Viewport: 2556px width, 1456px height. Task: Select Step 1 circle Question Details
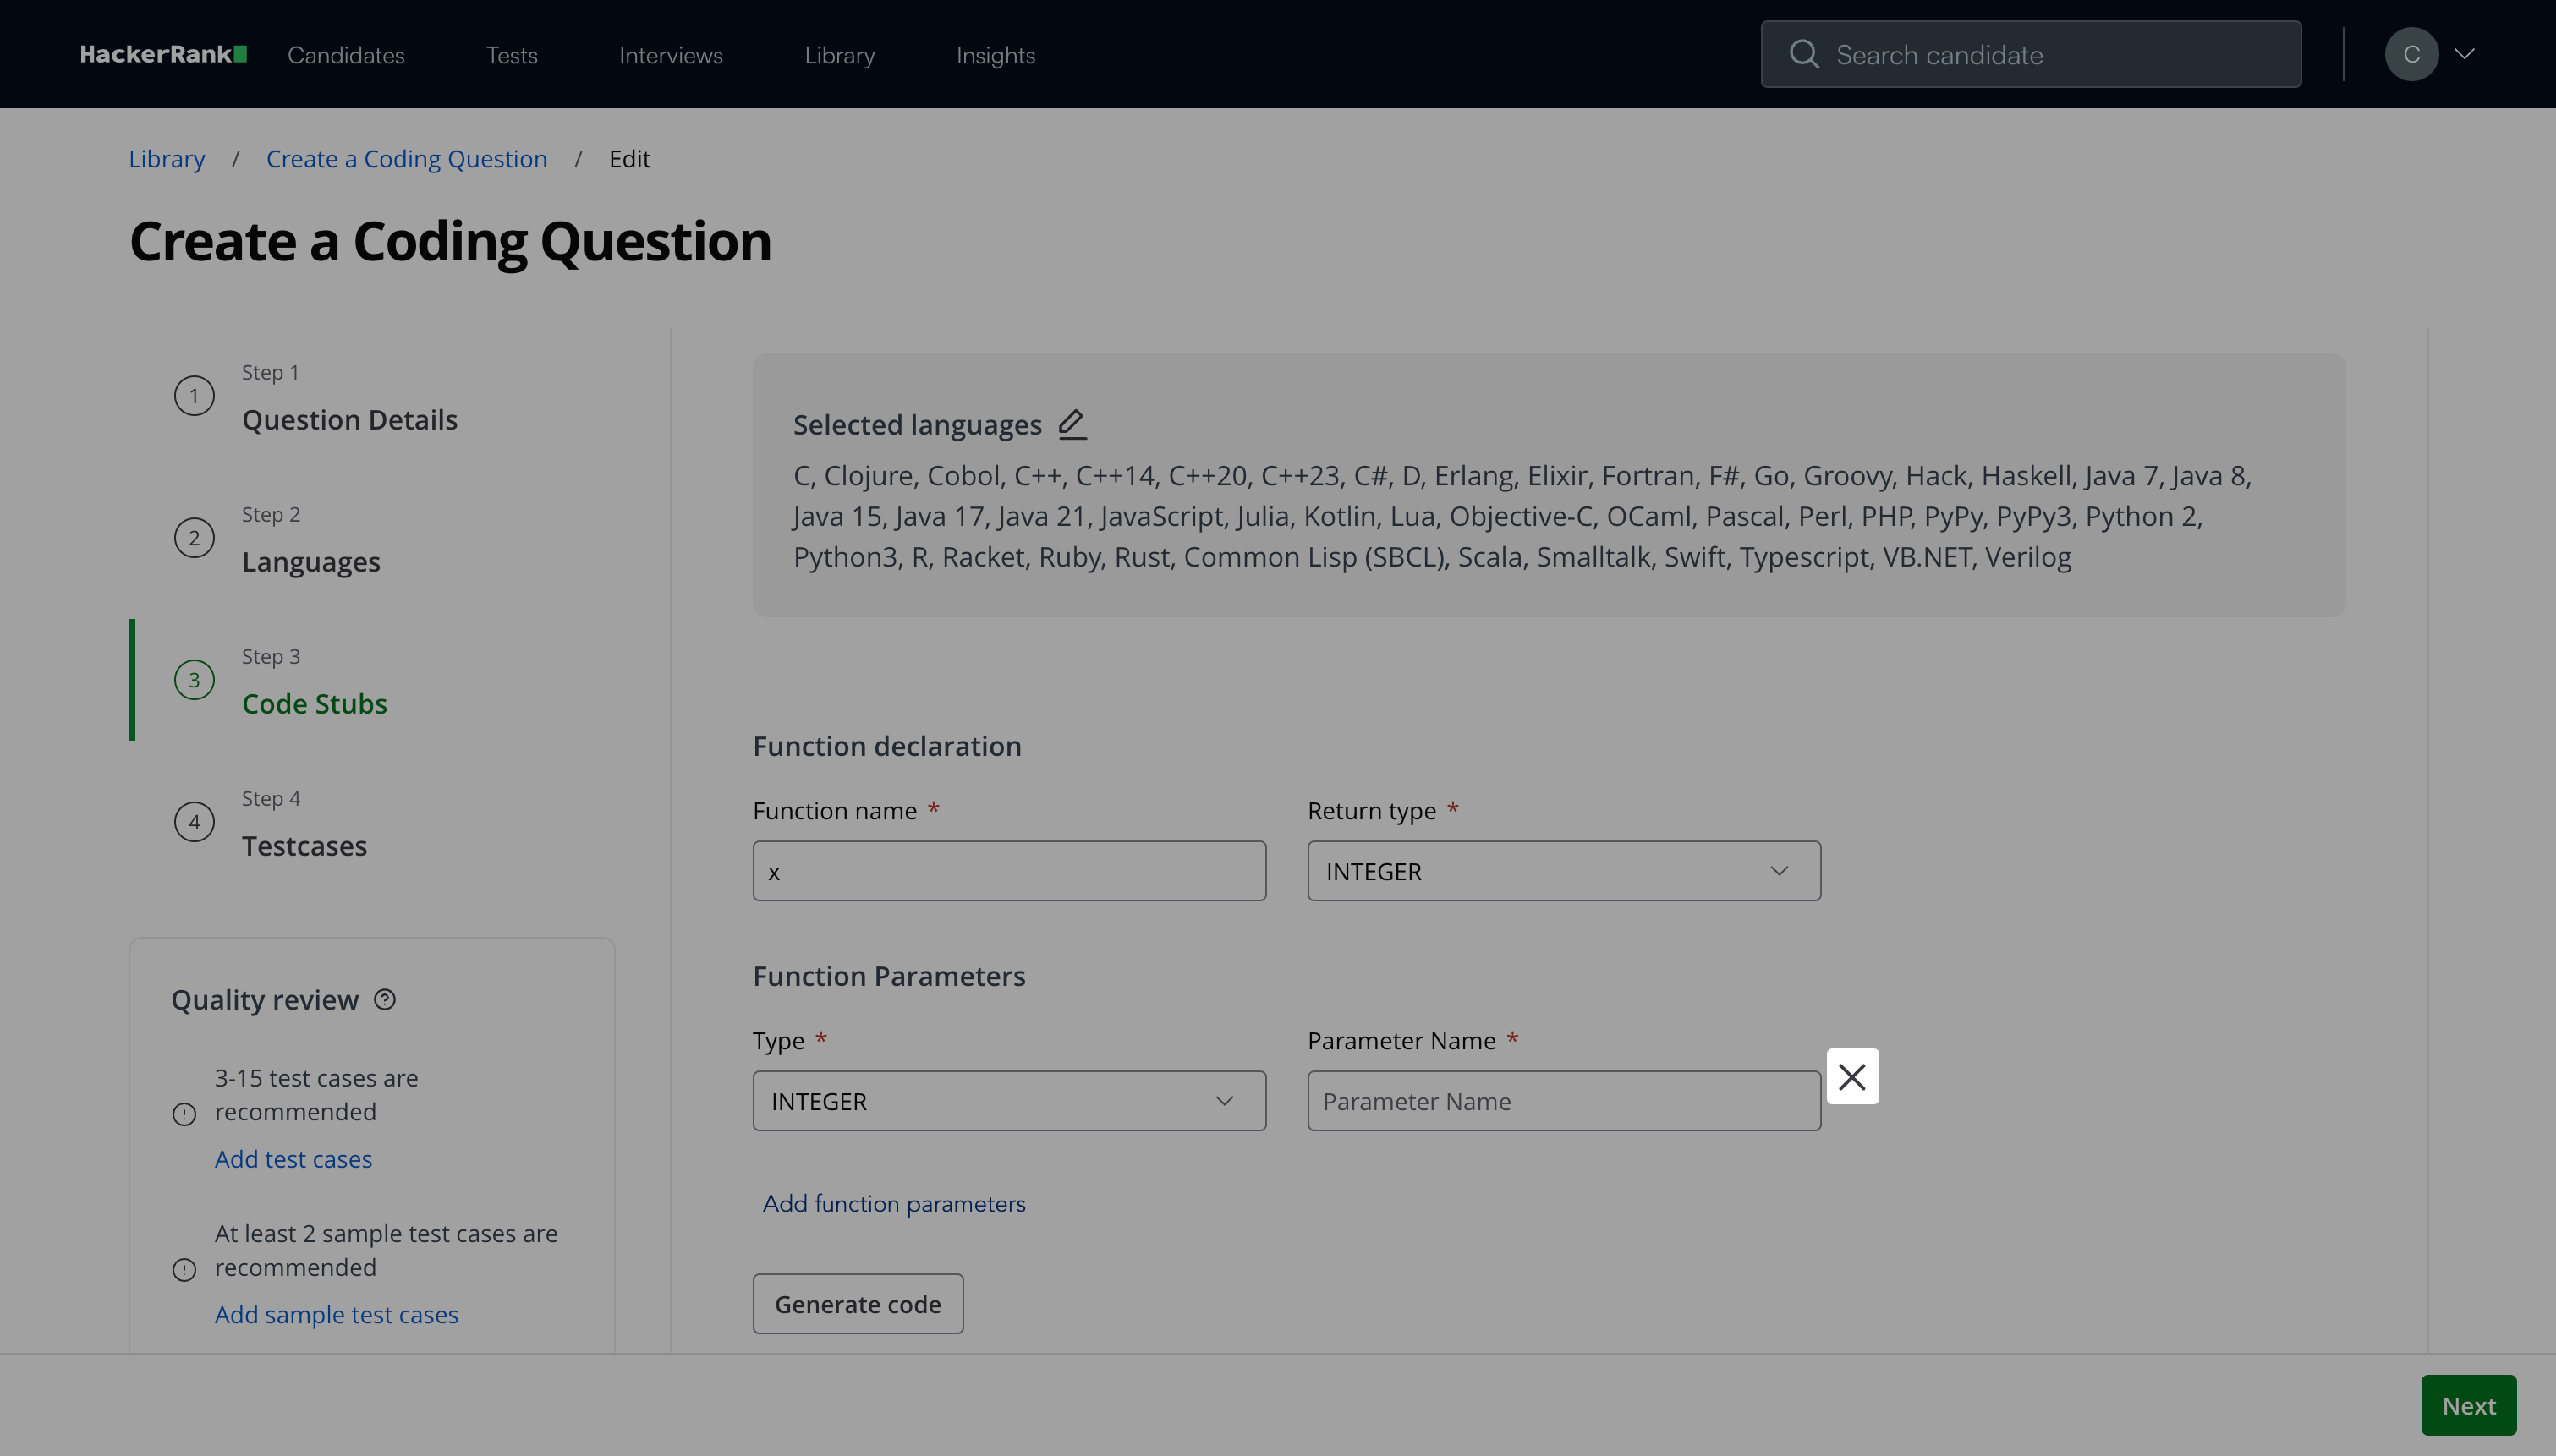(194, 396)
